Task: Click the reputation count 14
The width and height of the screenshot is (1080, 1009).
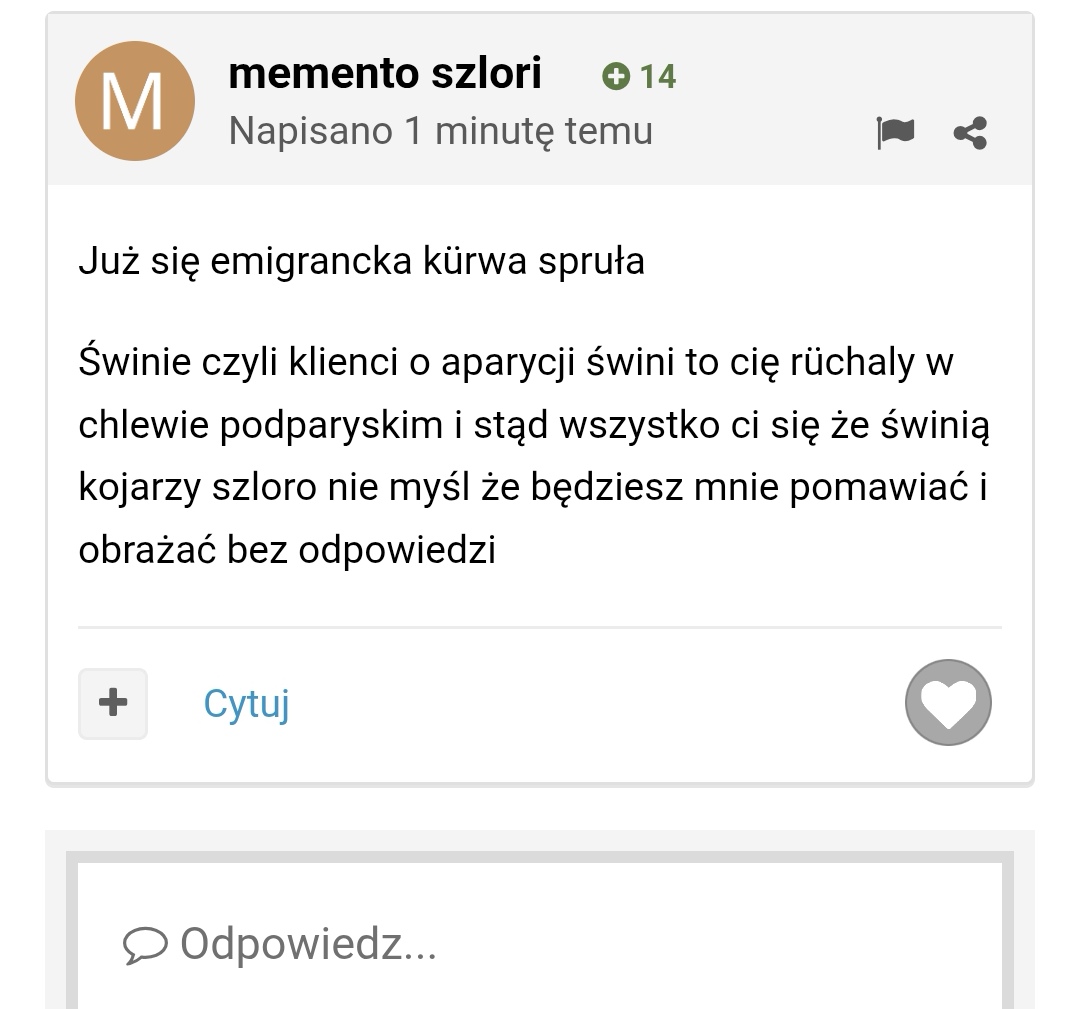Action: [x=658, y=76]
